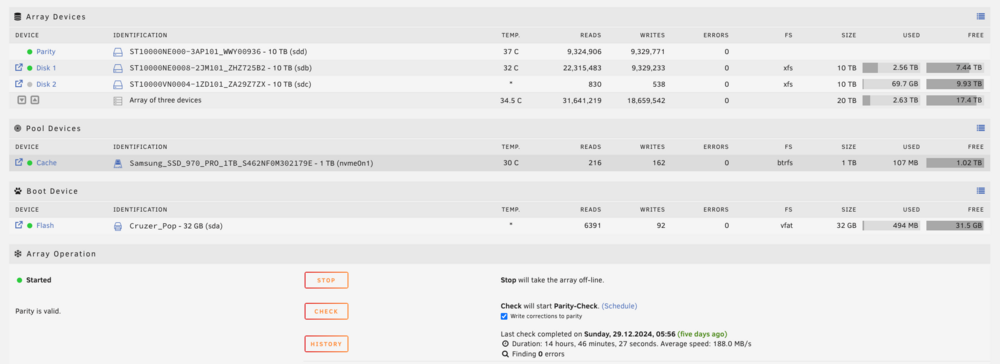This screenshot has height=364, width=1000.
Task: Click Samsung SSD device icon
Action: click(x=117, y=163)
